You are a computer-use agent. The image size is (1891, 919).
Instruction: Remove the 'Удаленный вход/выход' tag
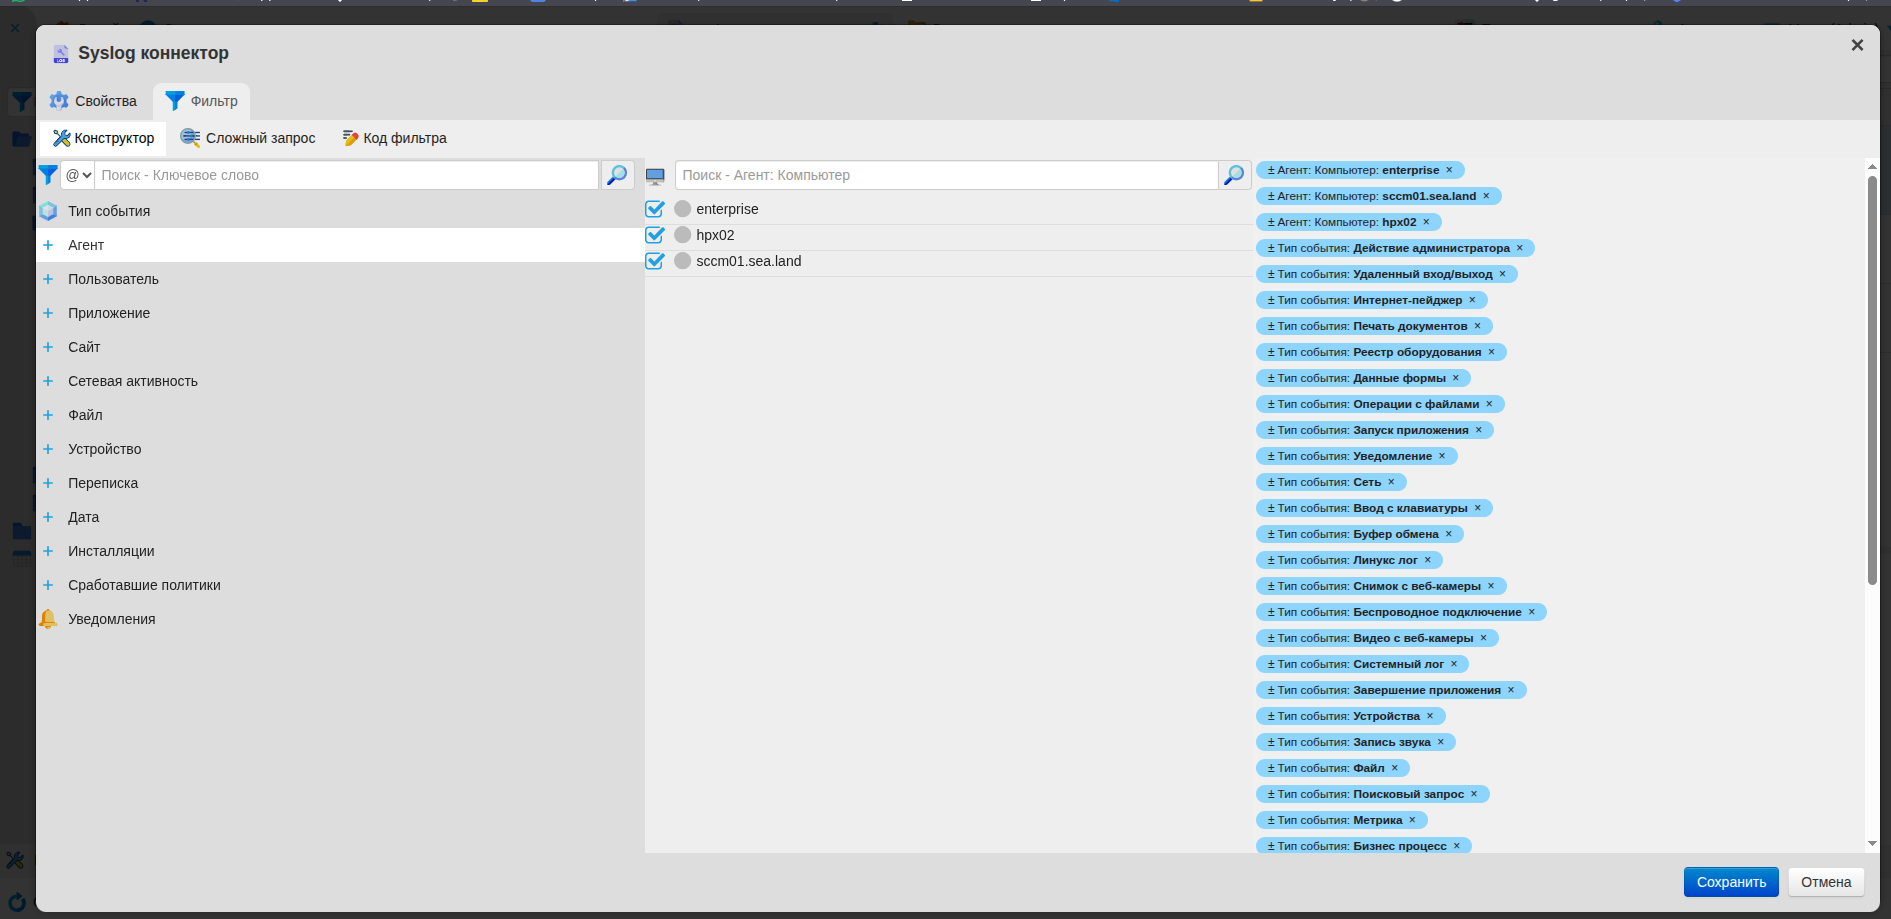click(x=1502, y=274)
